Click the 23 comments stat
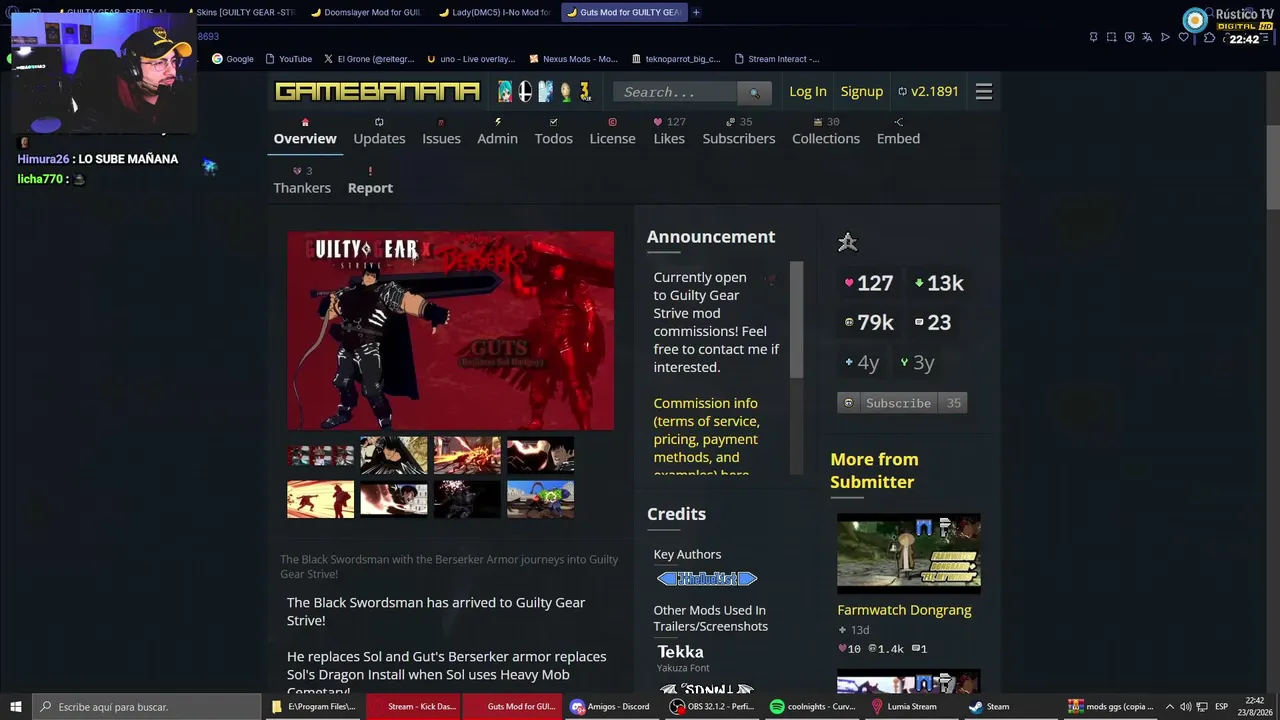 point(933,322)
